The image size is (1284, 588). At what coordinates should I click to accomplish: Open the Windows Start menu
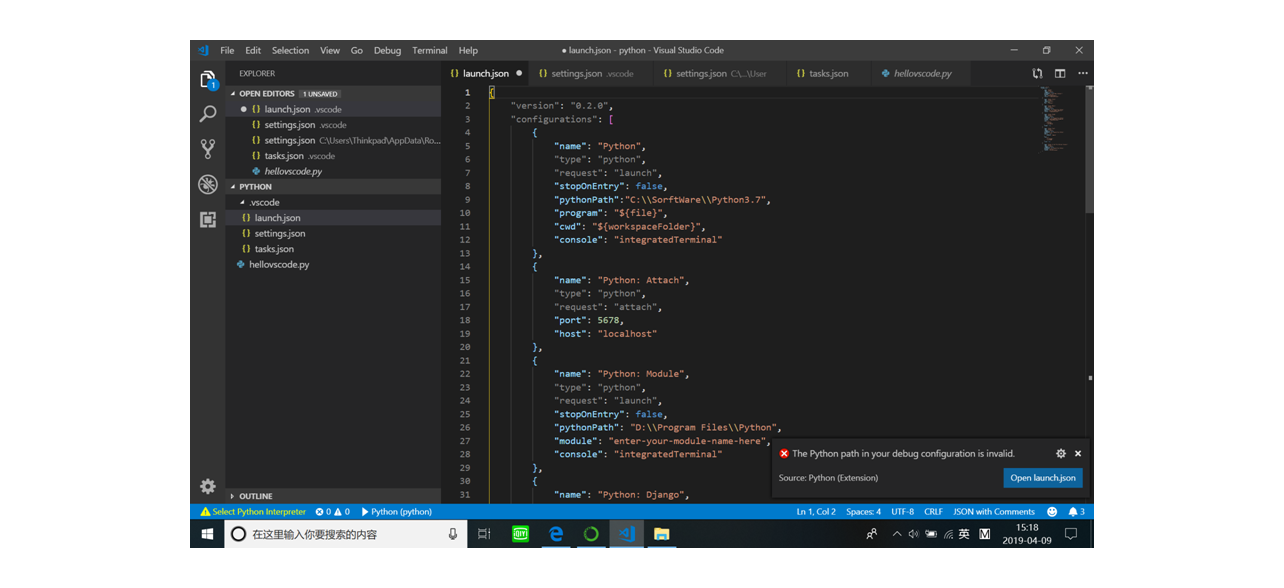(x=208, y=534)
